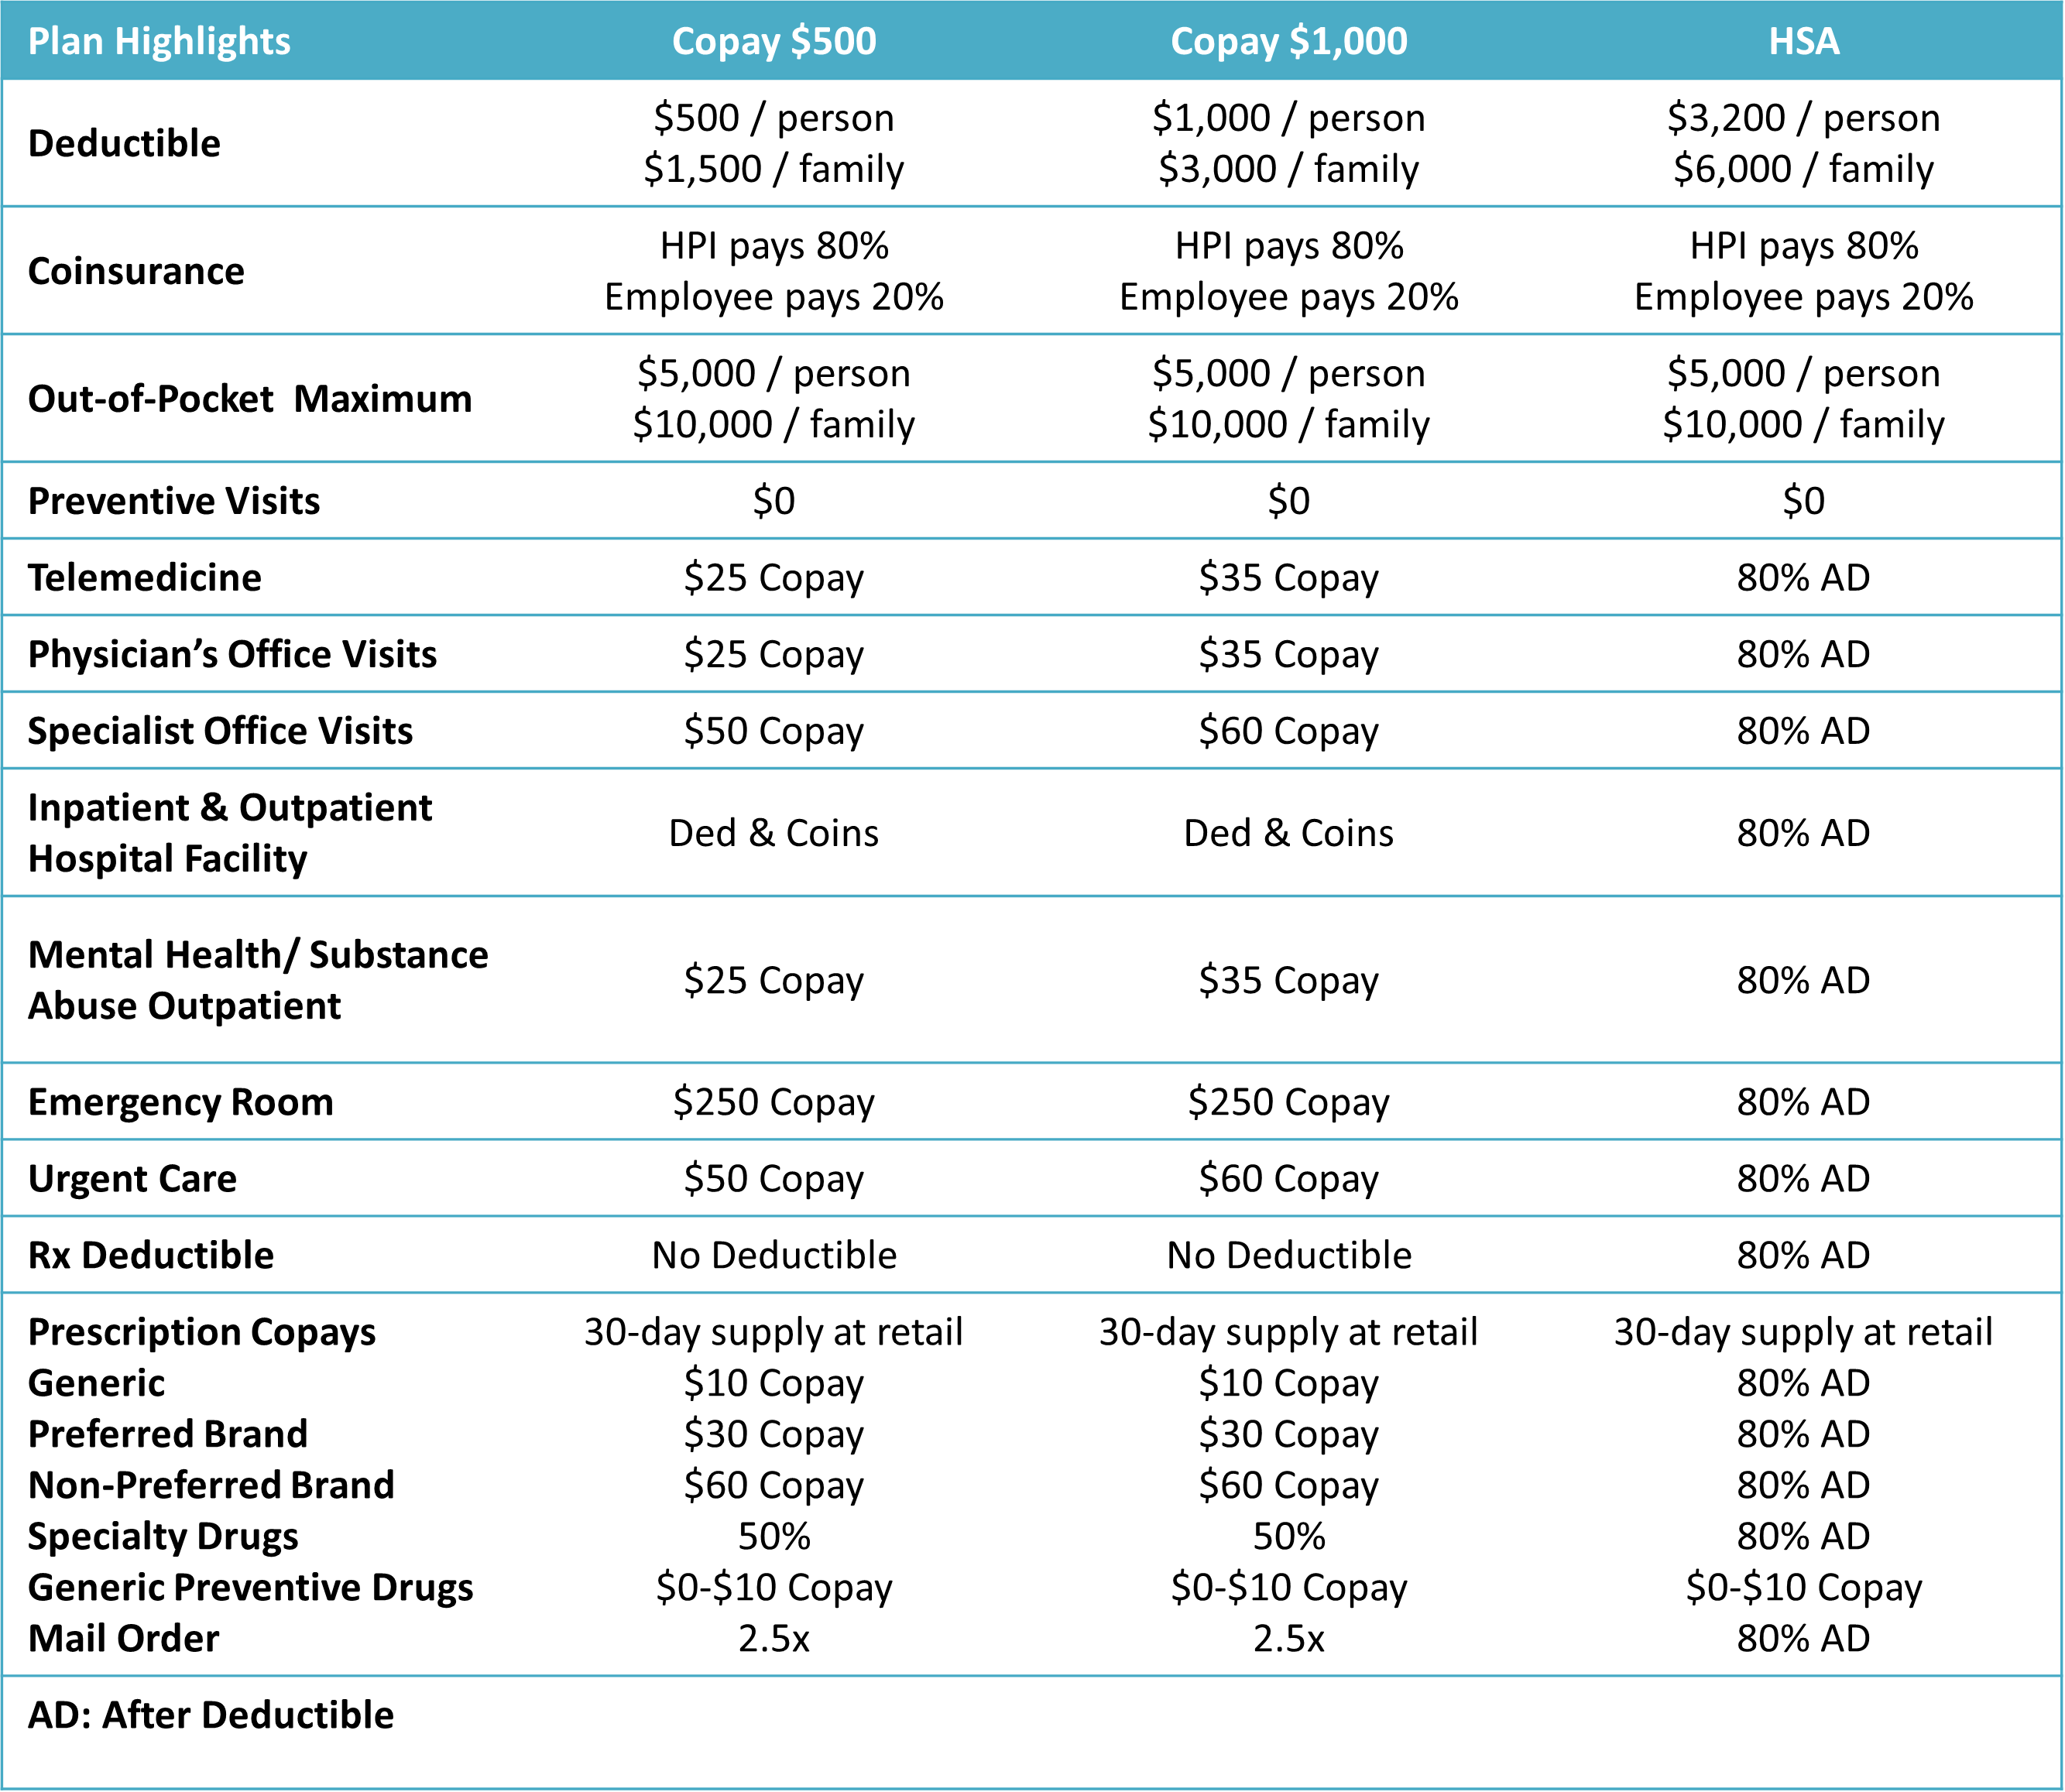Click the '$1,000 / person' deductible value
Viewport: 2065px width, 1792px height.
click(1289, 118)
